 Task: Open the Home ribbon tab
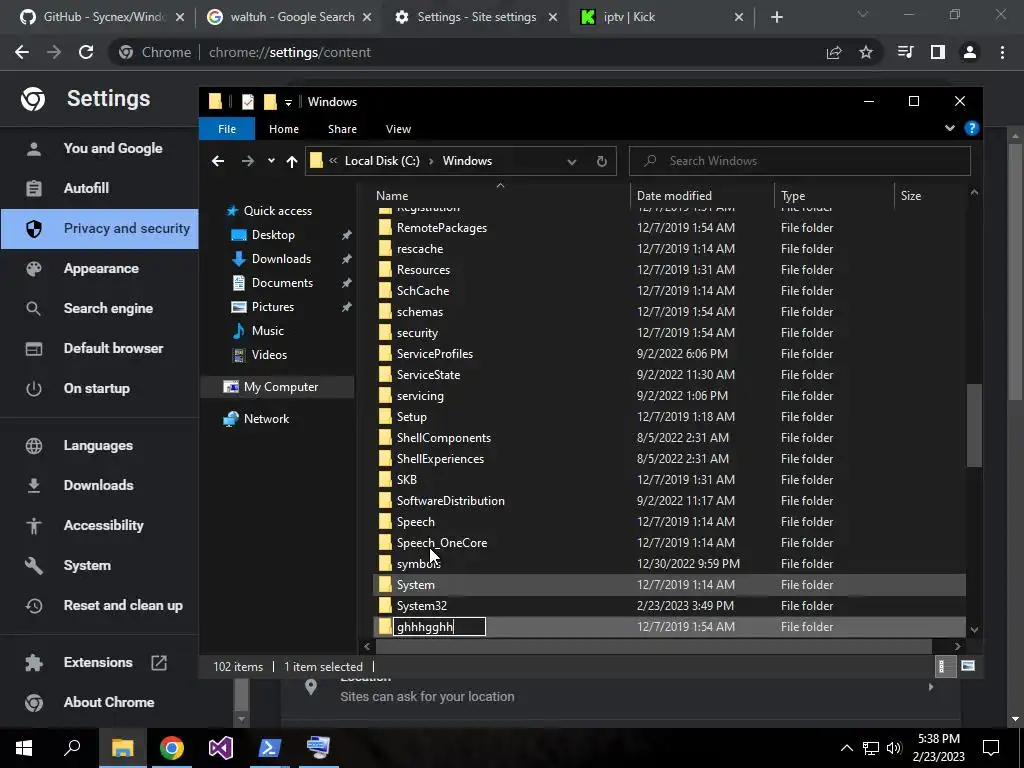point(283,129)
